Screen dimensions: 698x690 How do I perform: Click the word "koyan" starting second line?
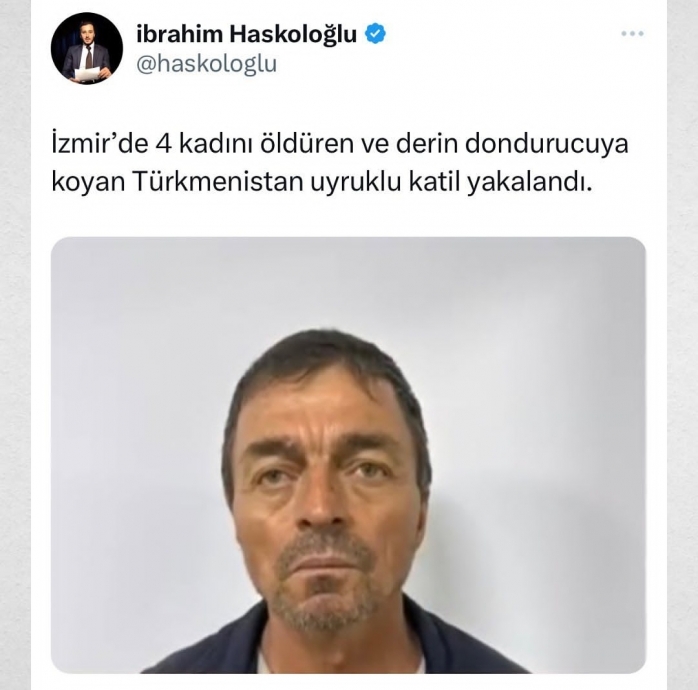tap(88, 183)
